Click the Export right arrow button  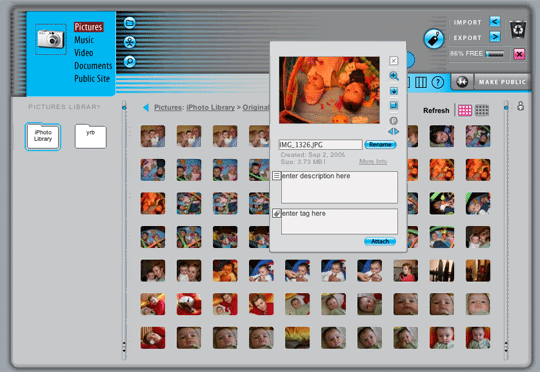click(495, 37)
